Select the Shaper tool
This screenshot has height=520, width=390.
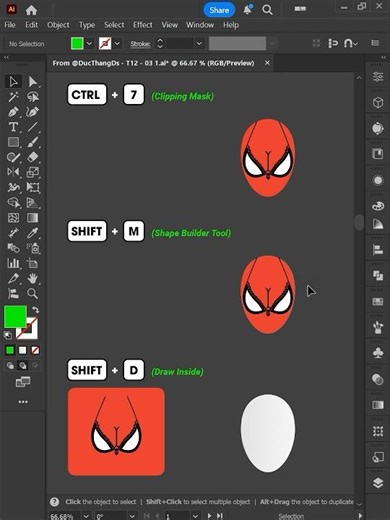click(x=13, y=157)
